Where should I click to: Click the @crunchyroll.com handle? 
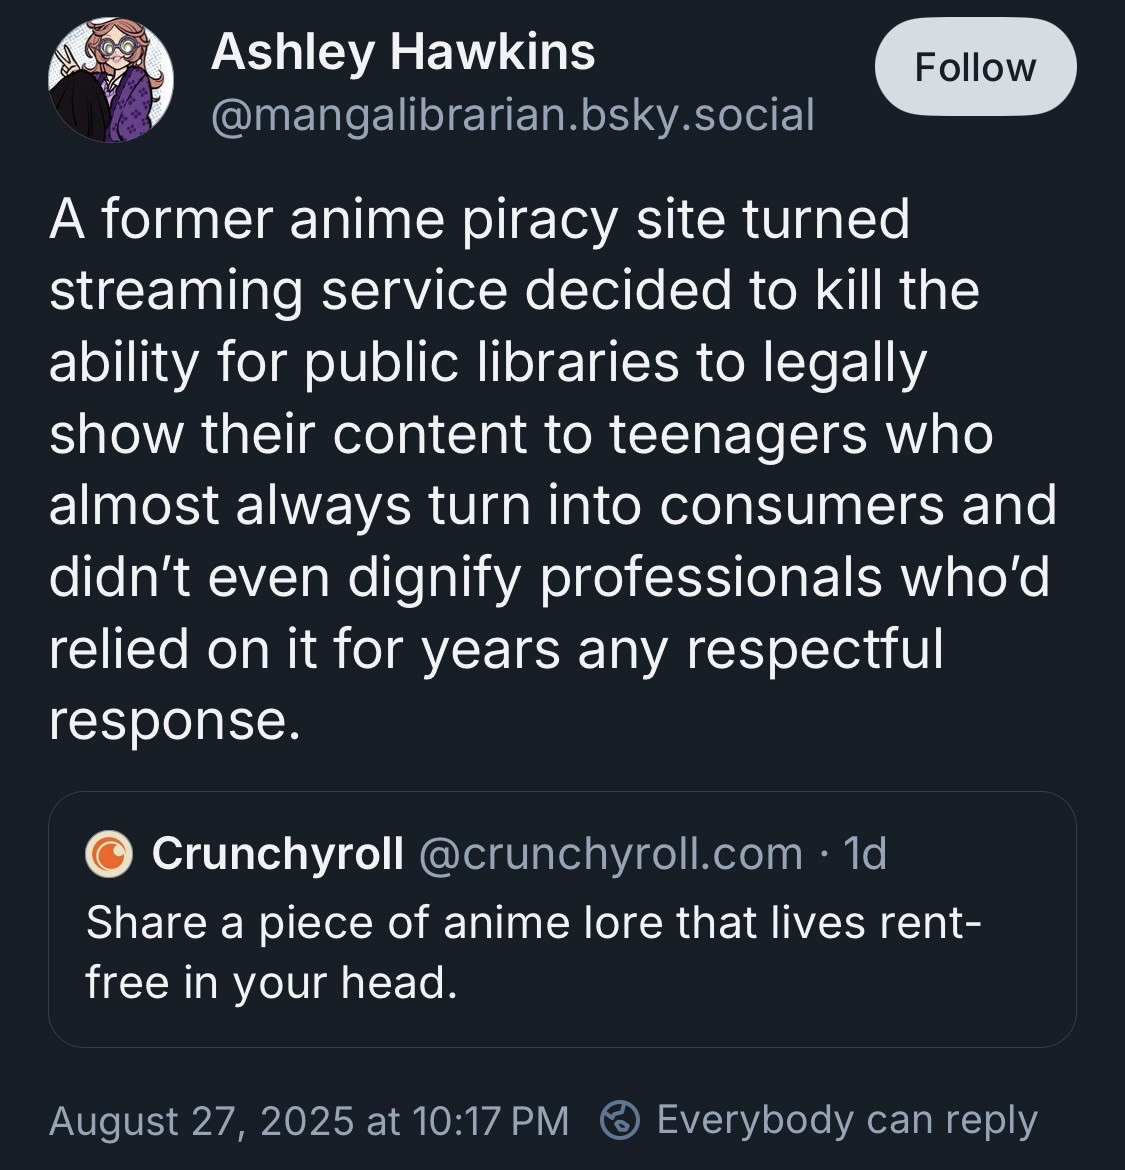(610, 854)
